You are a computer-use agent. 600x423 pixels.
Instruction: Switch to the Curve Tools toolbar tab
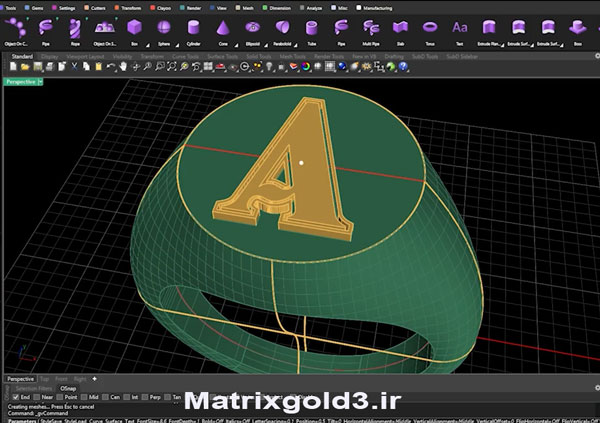pos(186,56)
